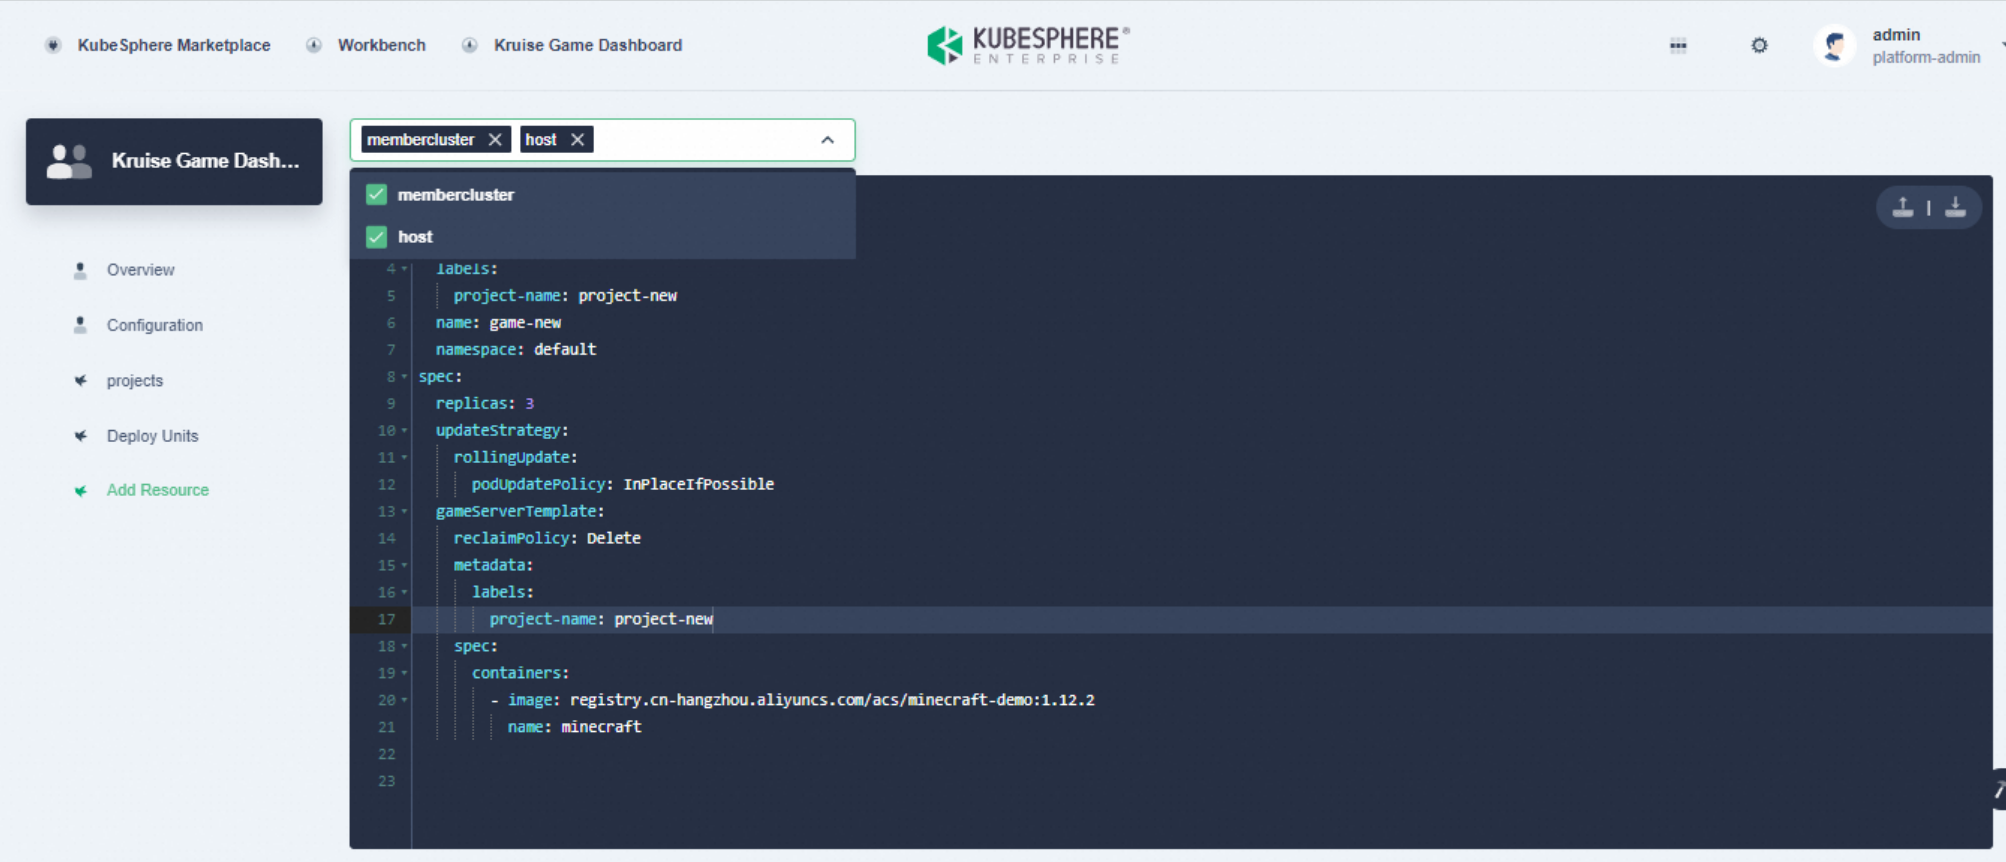Image resolution: width=2006 pixels, height=862 pixels.
Task: Click 'name: minecraft' line
Action: tap(574, 727)
